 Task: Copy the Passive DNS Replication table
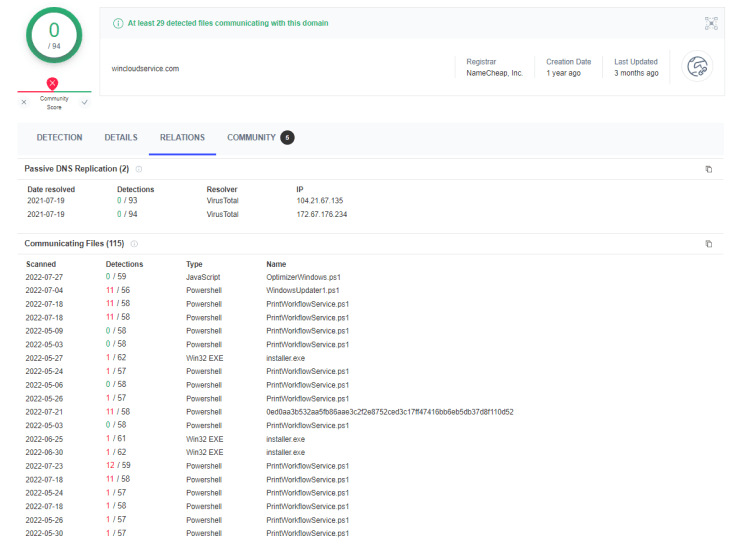708,169
